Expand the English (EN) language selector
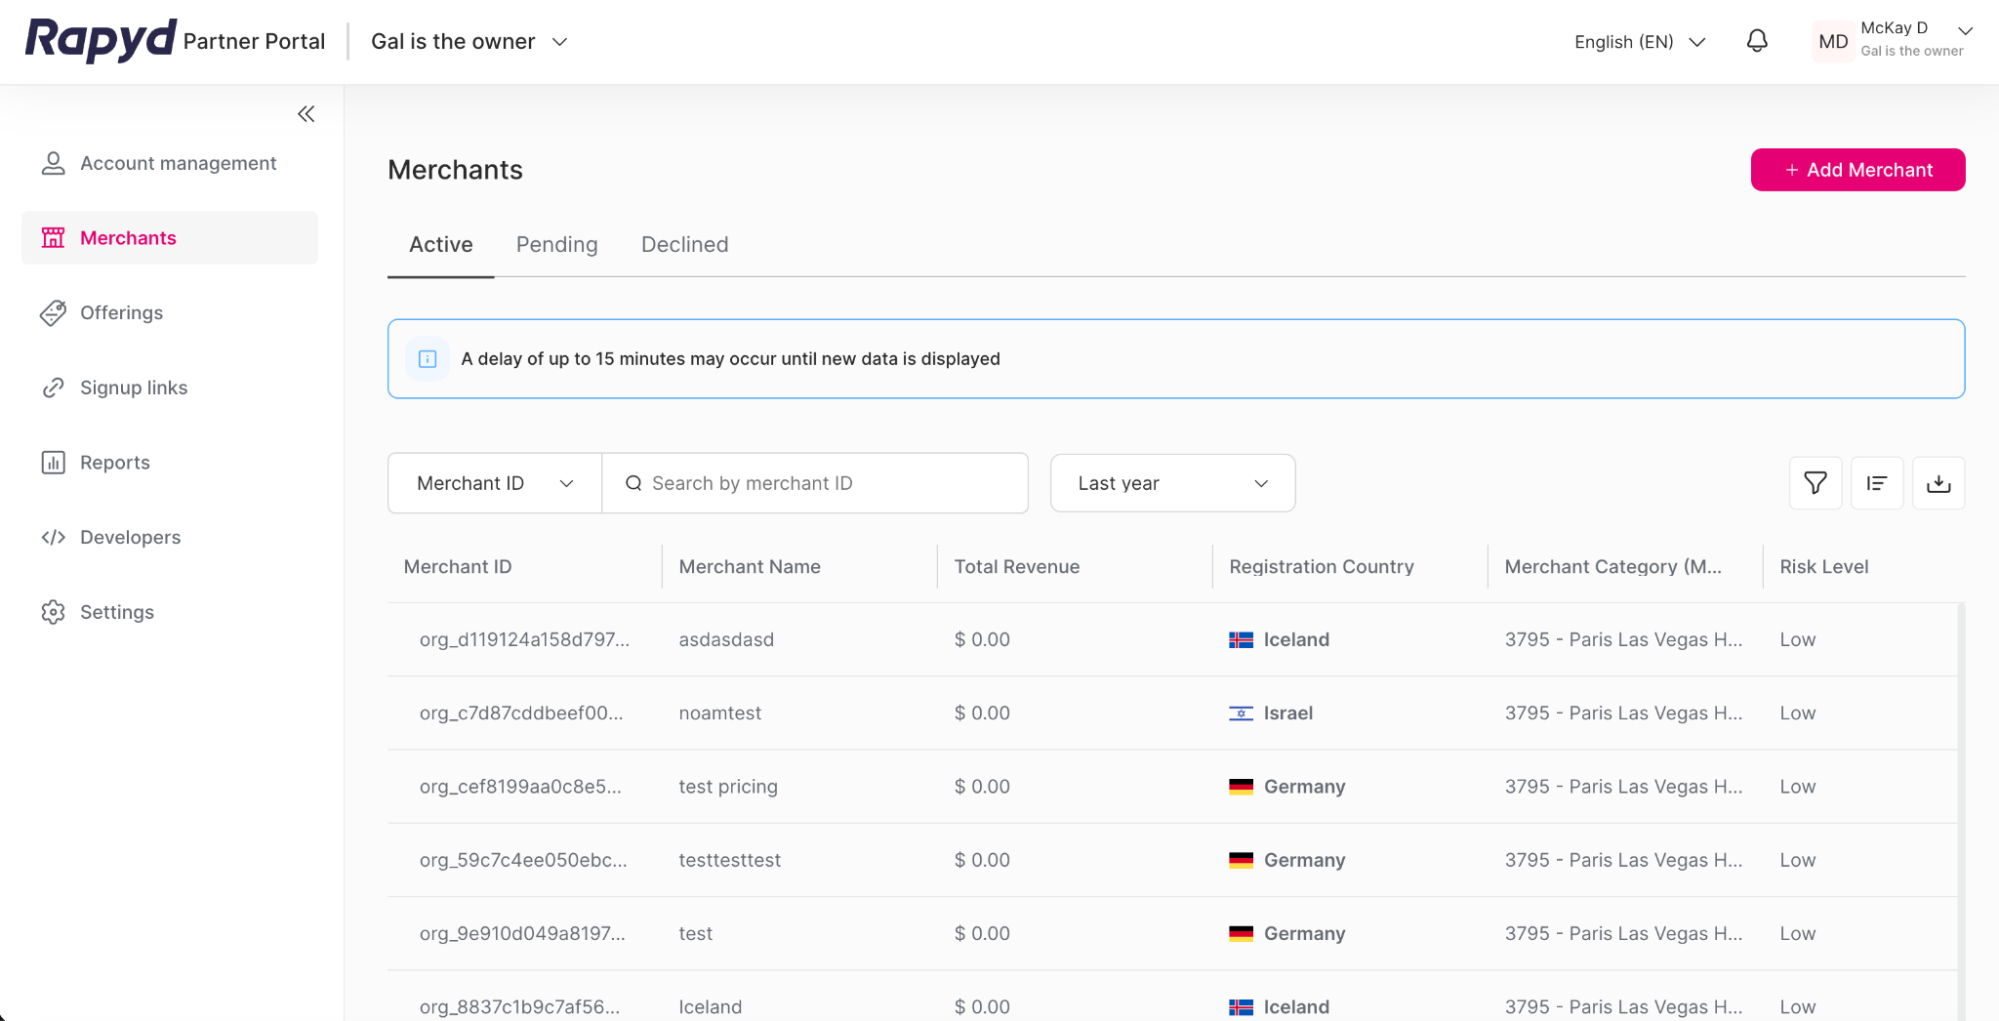 coord(1639,41)
